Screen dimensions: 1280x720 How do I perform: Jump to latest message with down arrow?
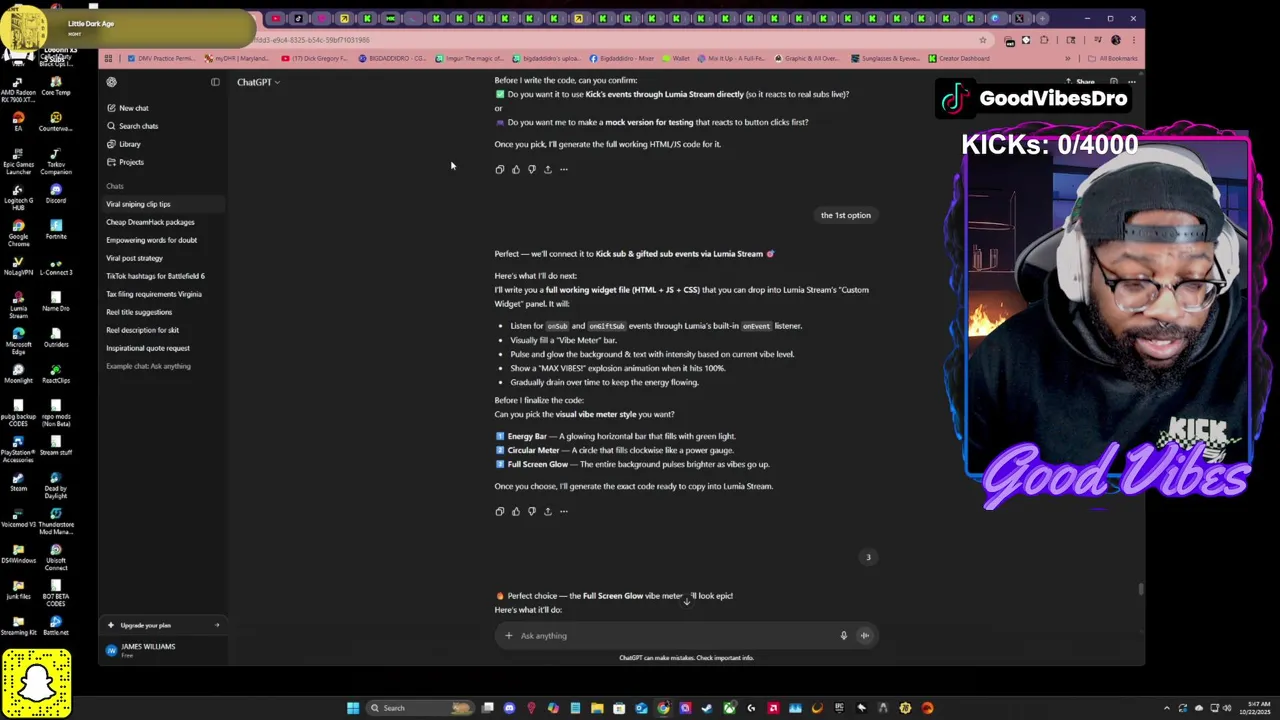[686, 601]
